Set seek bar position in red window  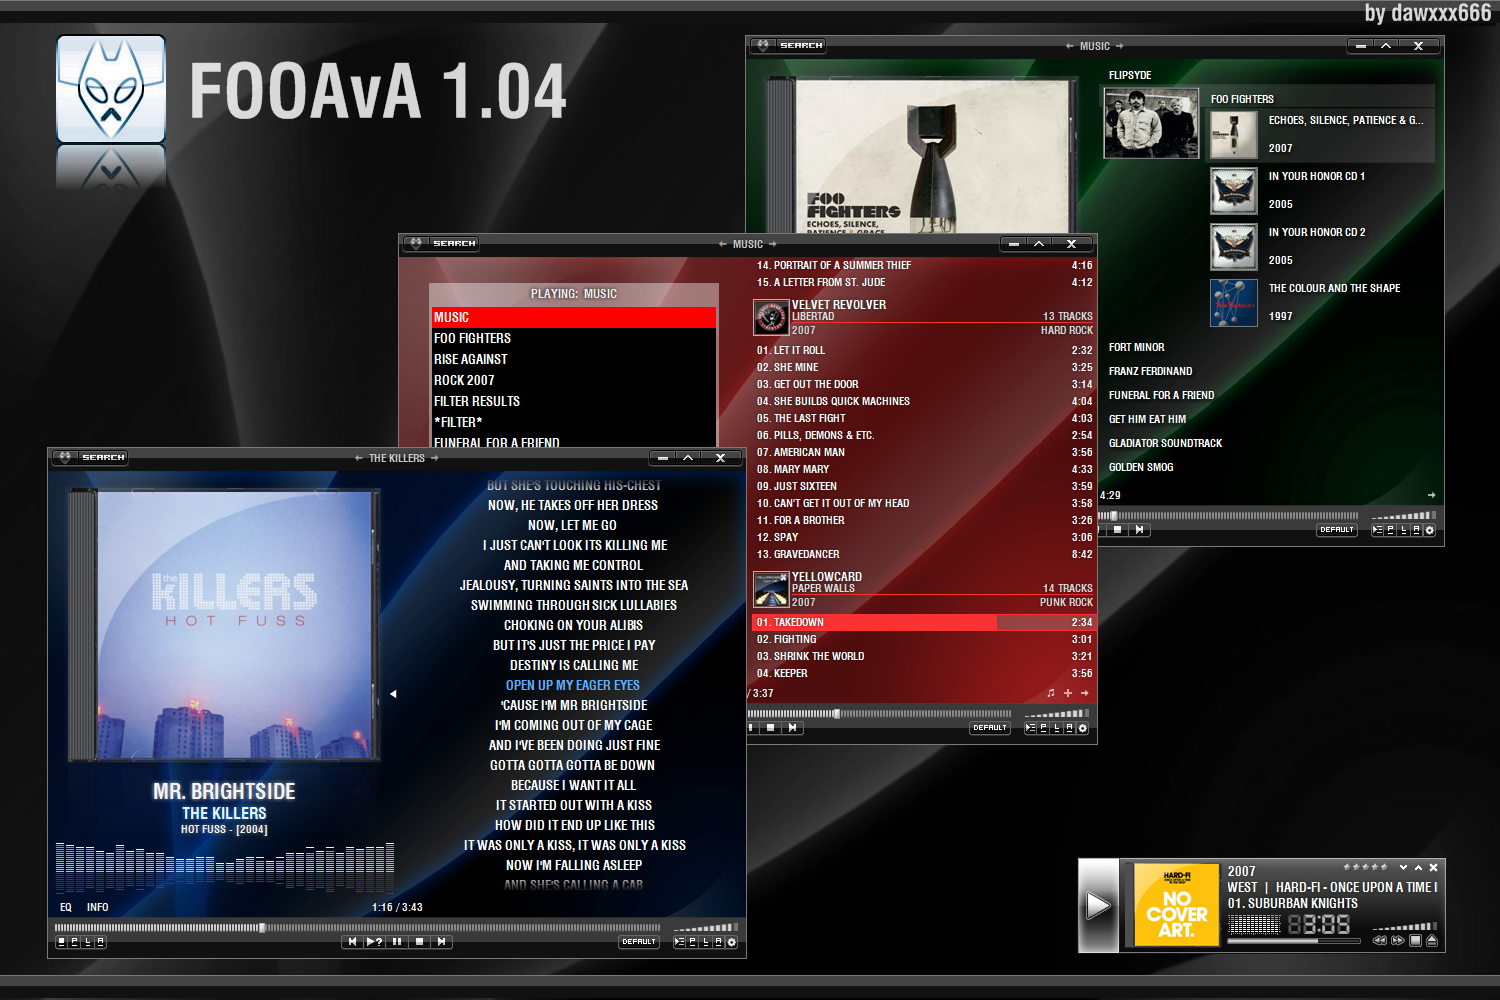tap(880, 714)
